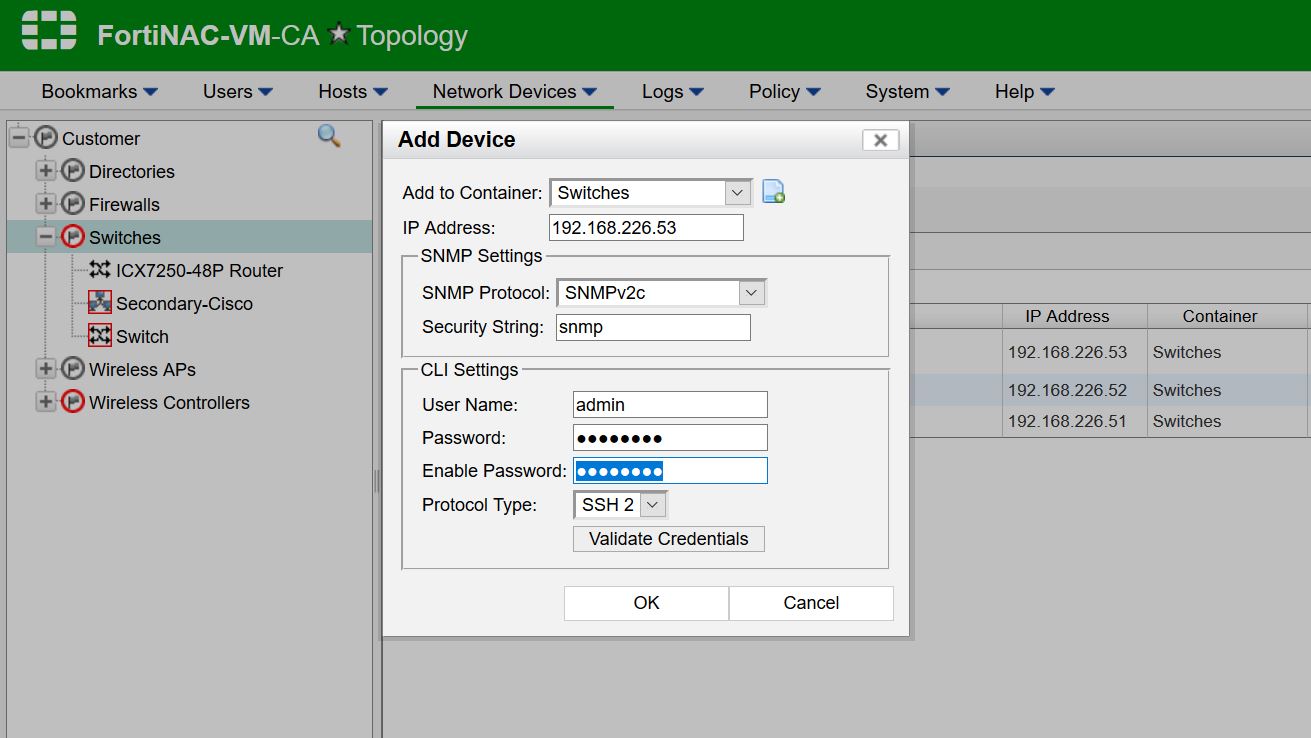Click the new container icon beside Switches dropdown

[773, 192]
